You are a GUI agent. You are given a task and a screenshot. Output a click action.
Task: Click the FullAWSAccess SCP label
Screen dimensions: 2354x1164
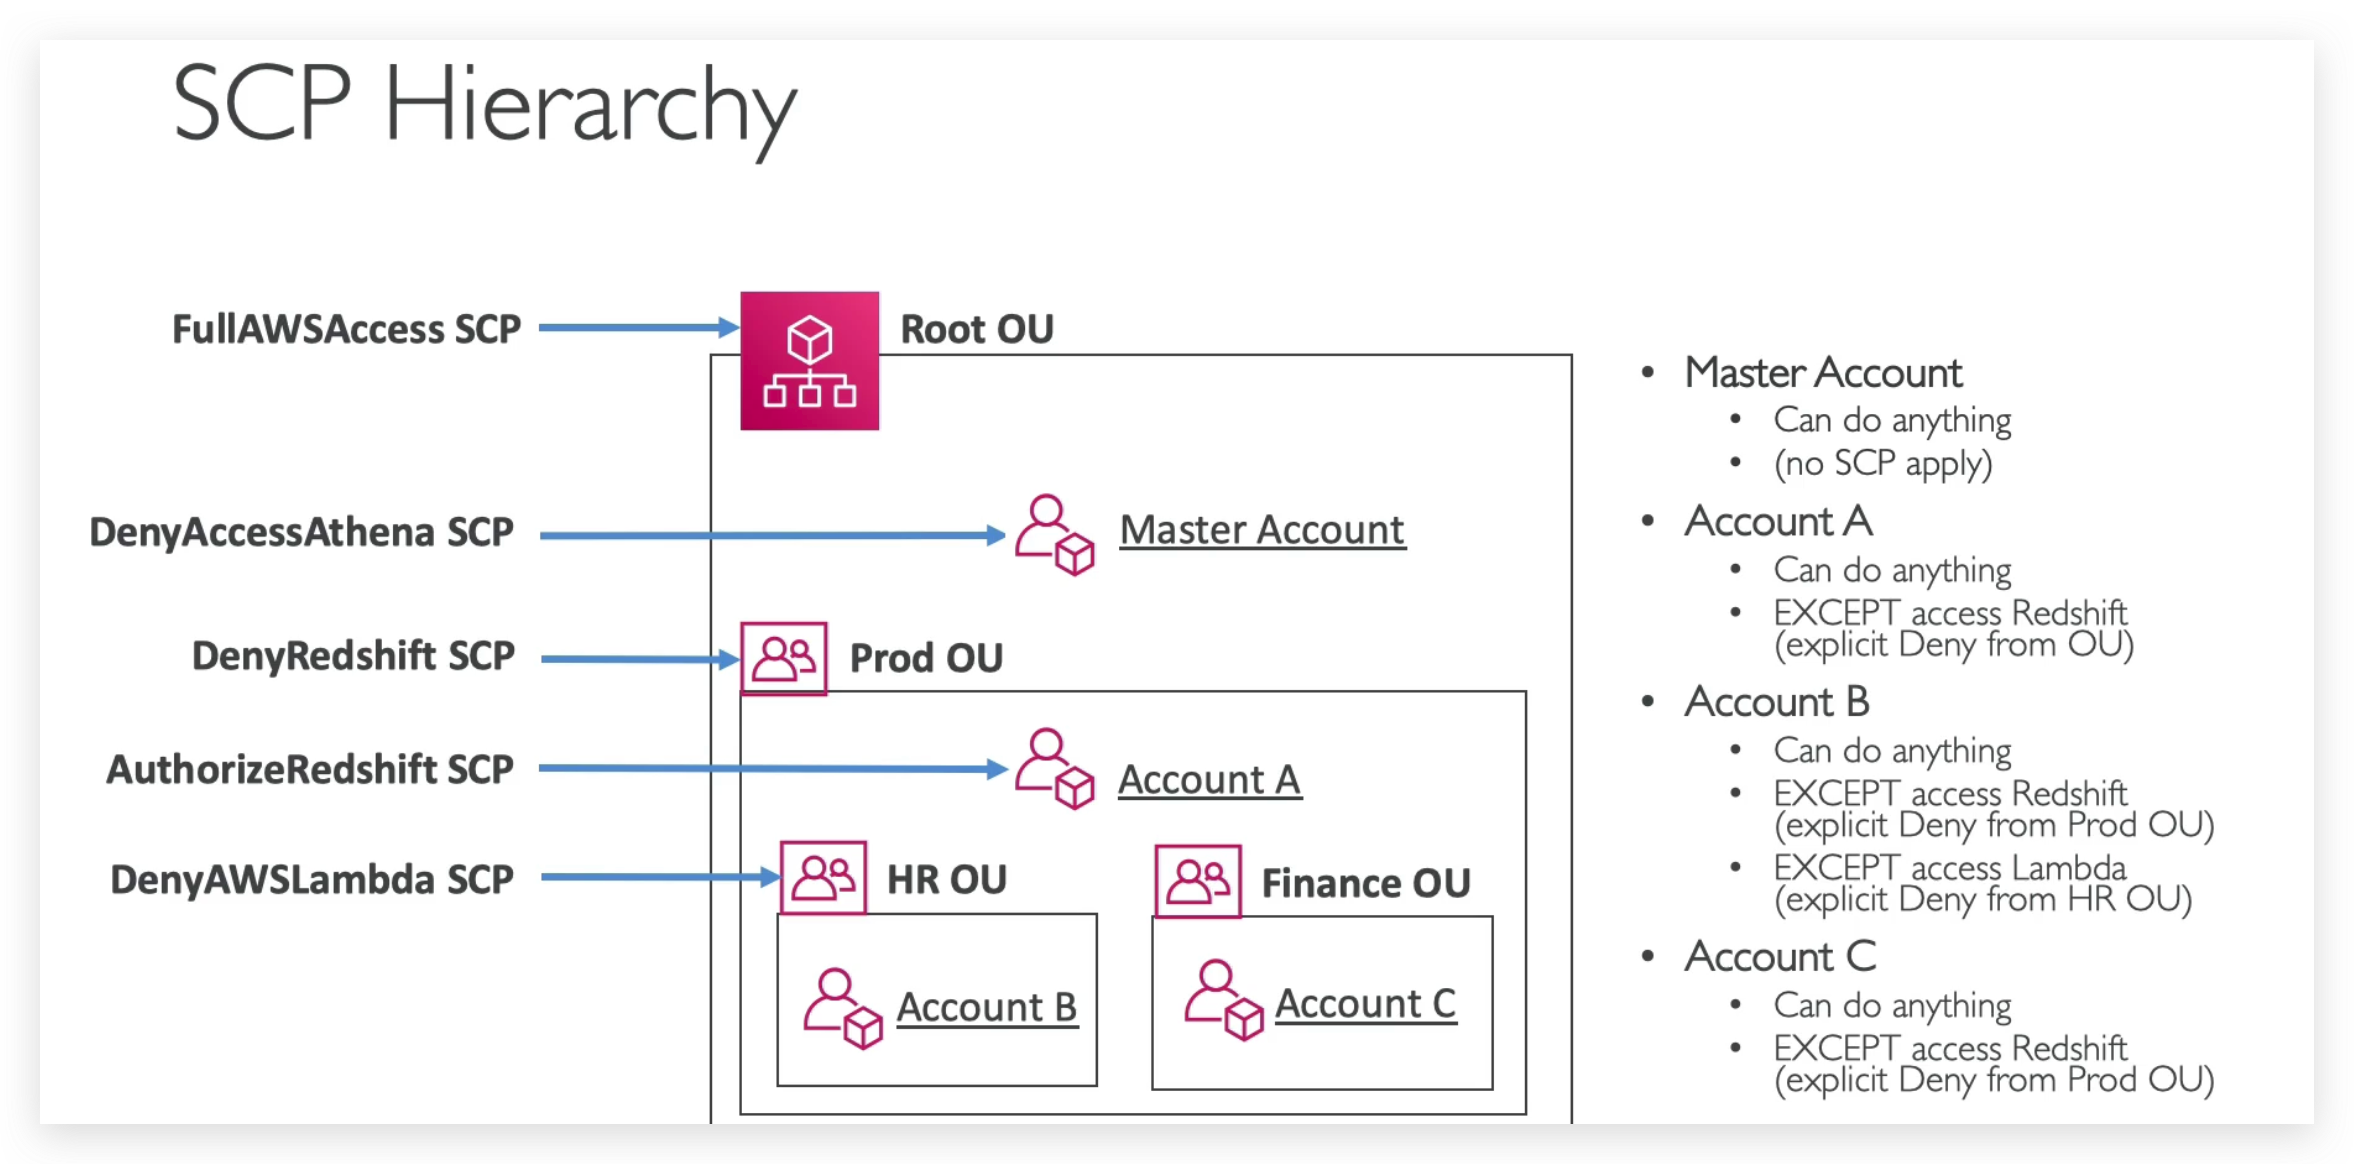(x=346, y=329)
